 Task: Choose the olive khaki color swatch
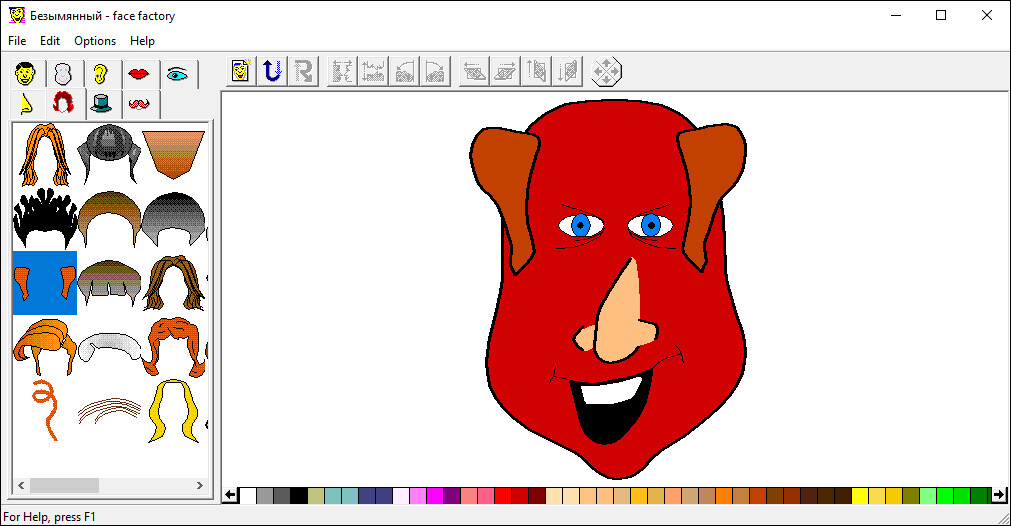pos(316,496)
